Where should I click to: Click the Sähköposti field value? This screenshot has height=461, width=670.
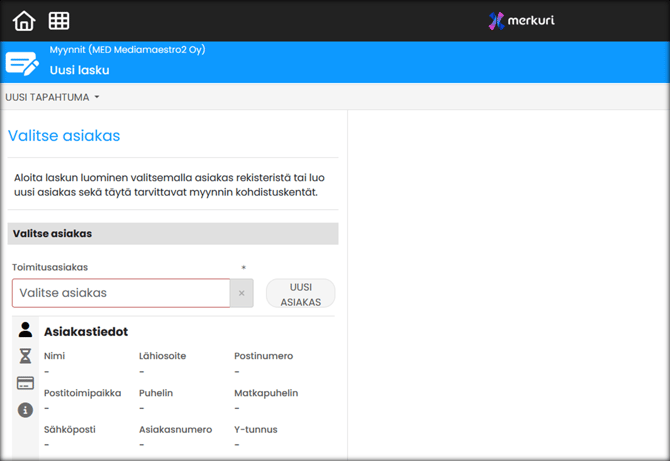coord(46,444)
